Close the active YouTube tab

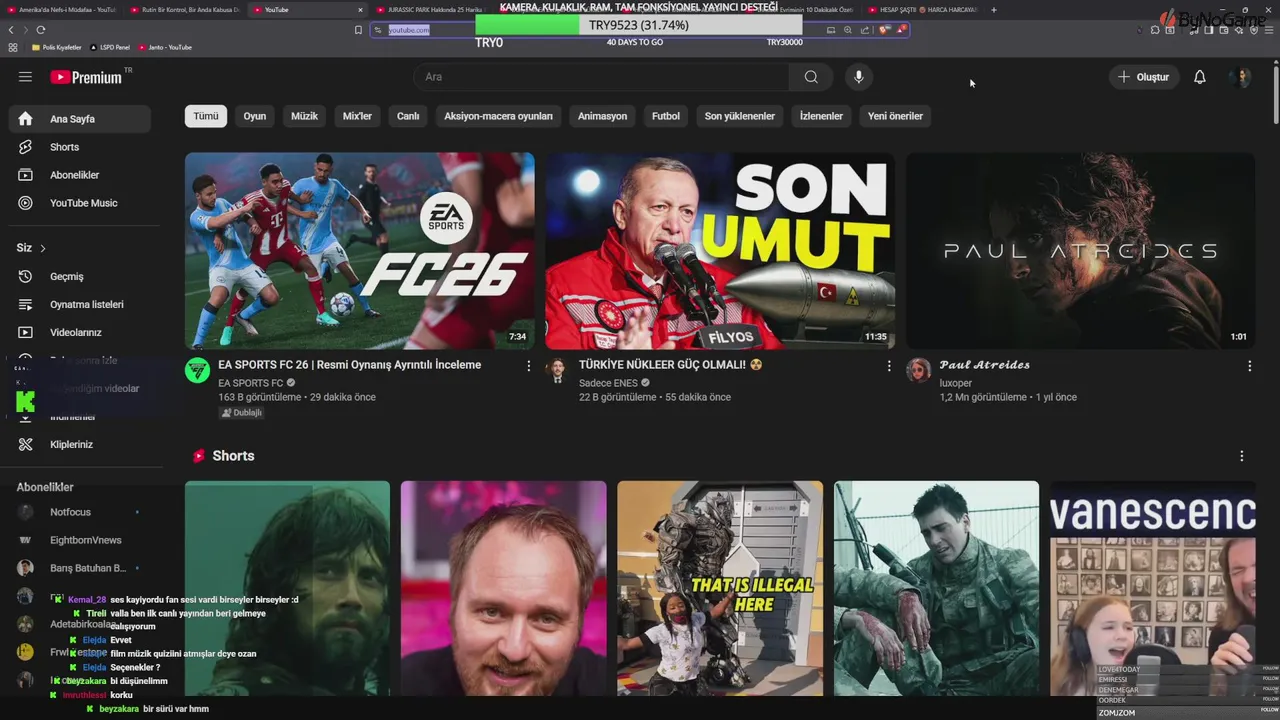click(360, 10)
